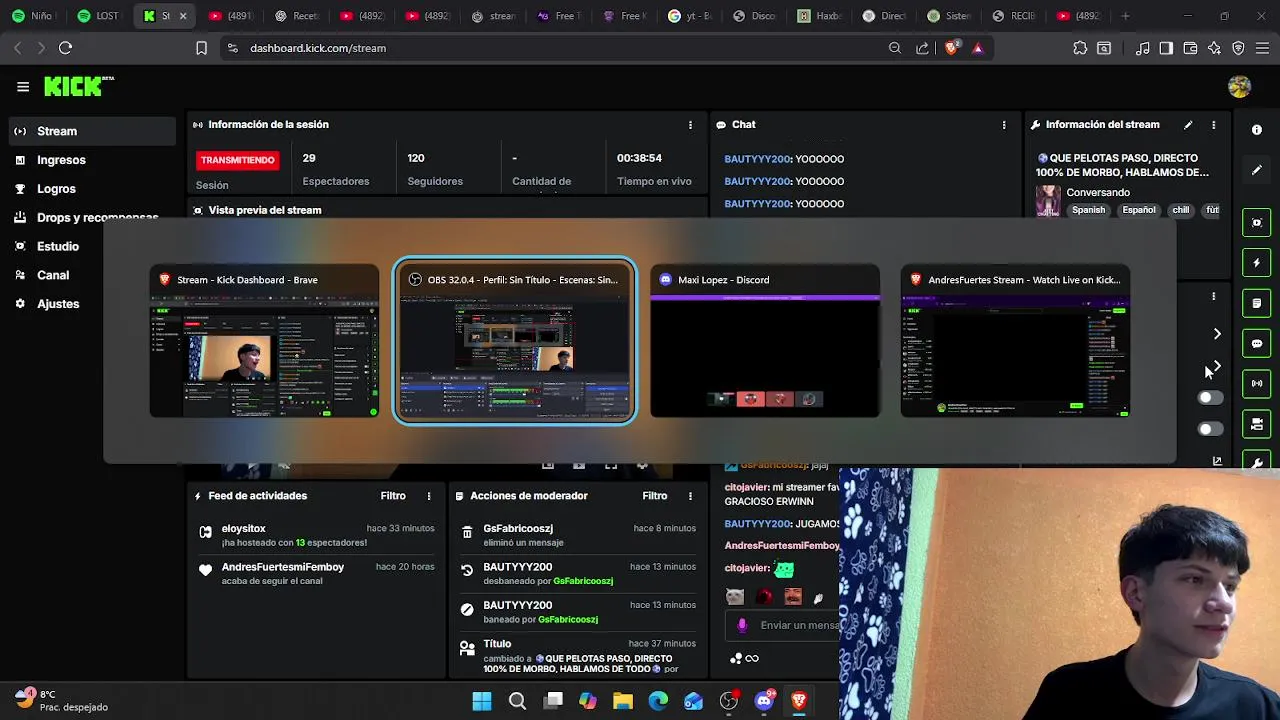Image resolution: width=1280 pixels, height=720 pixels.
Task: Open Filtro in Acciones de moderador
Action: click(655, 496)
